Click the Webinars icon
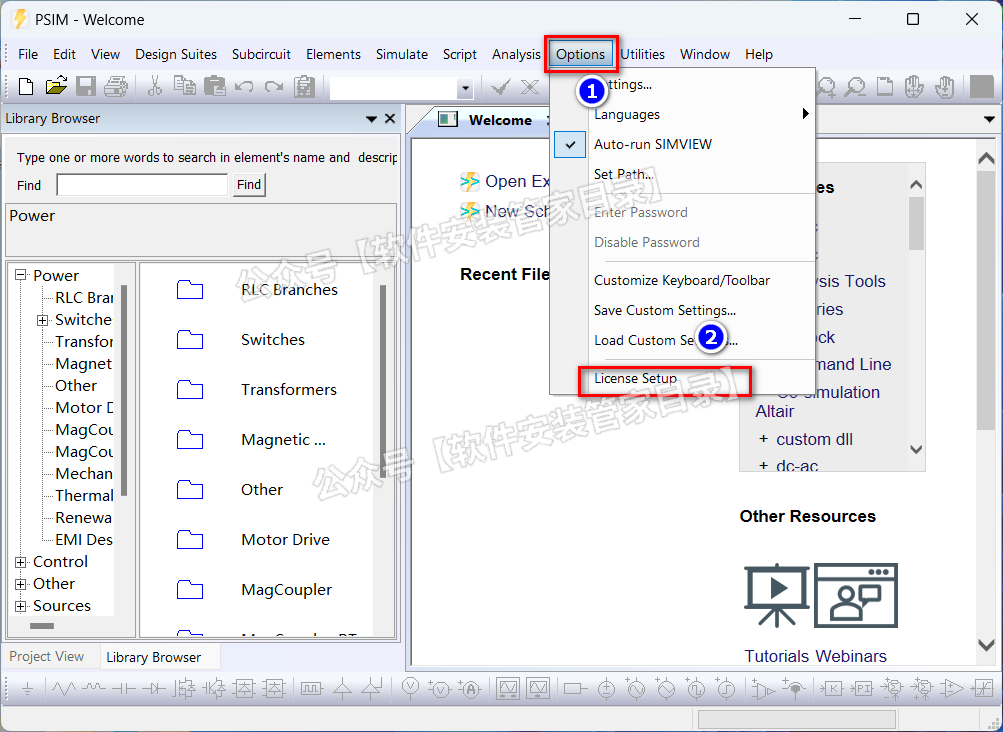 856,596
